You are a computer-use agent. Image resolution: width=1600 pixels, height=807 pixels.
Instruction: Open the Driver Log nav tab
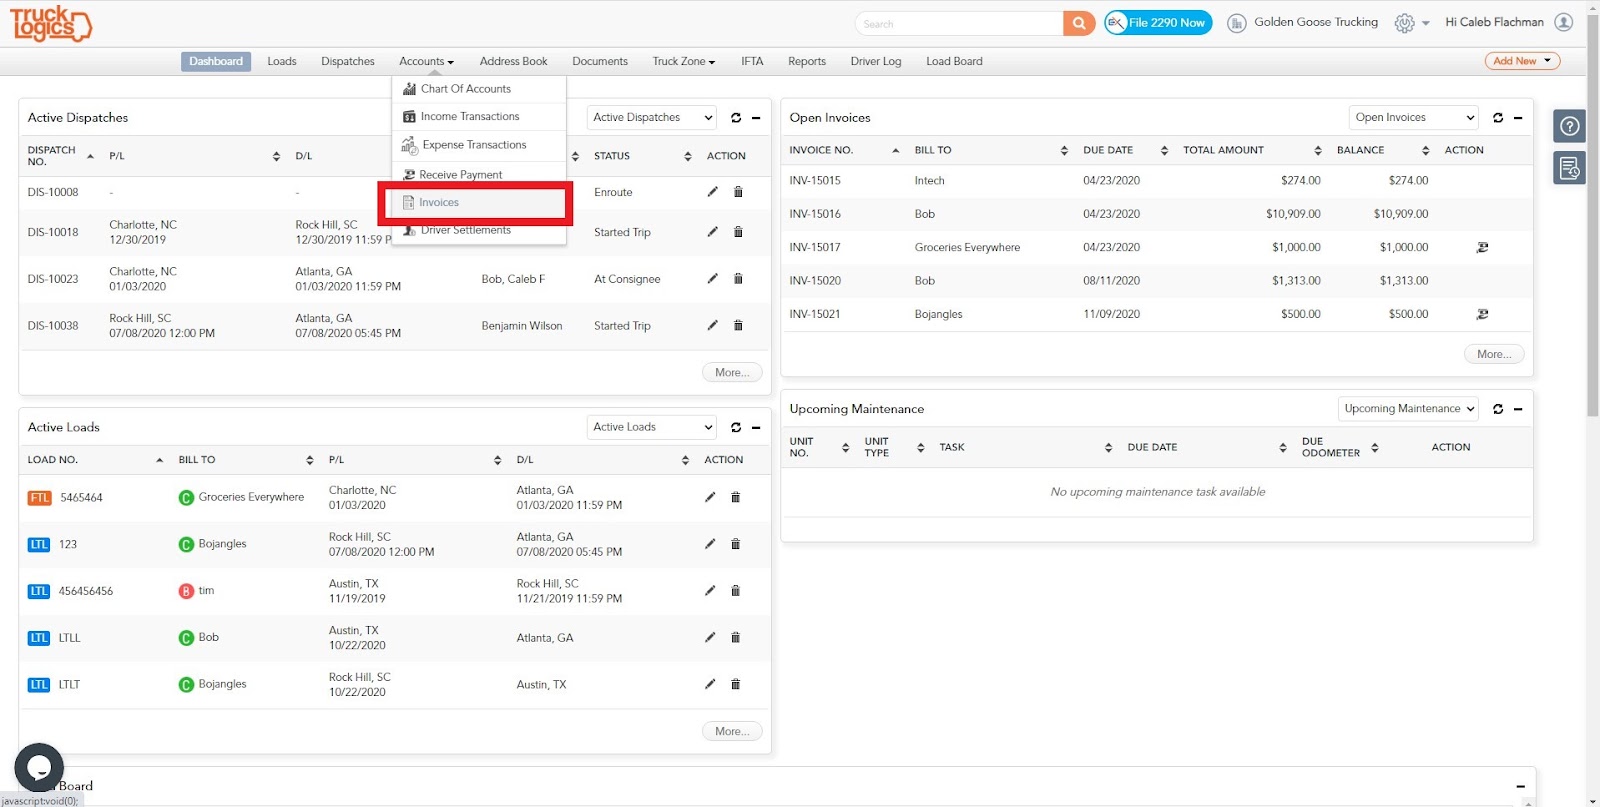[x=876, y=62]
